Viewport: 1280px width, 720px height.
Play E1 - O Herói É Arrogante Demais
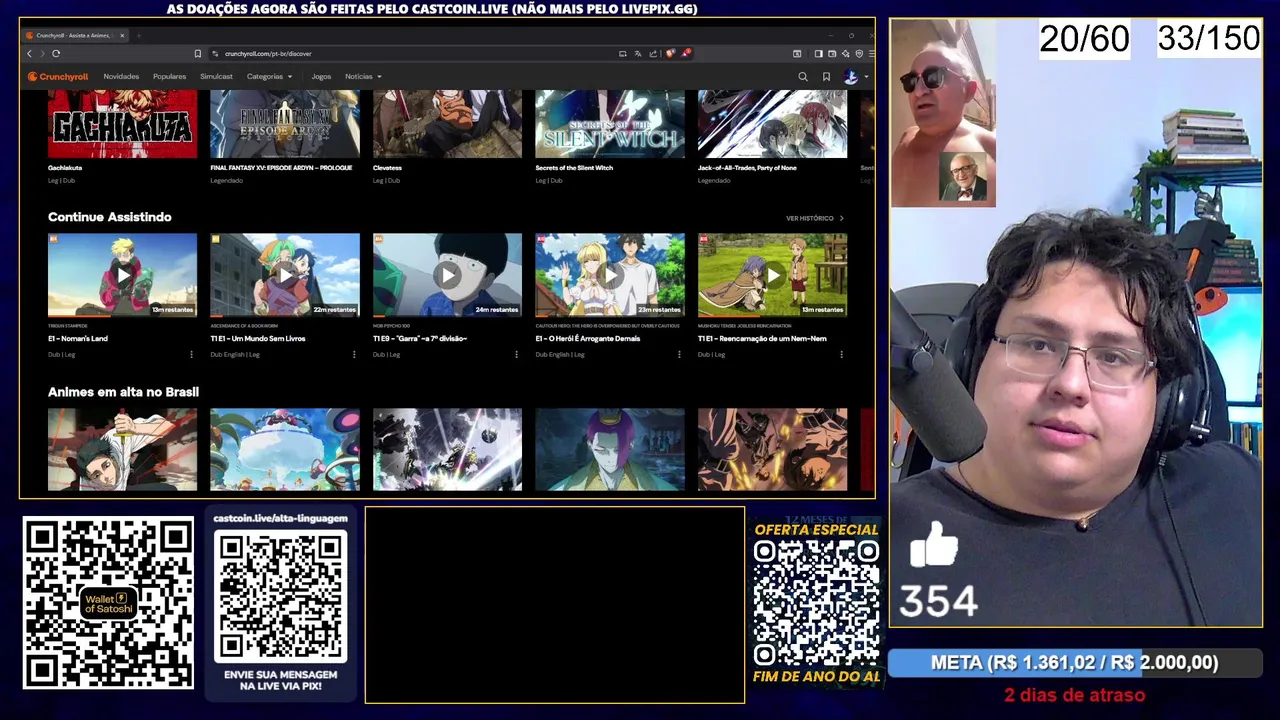pos(610,275)
